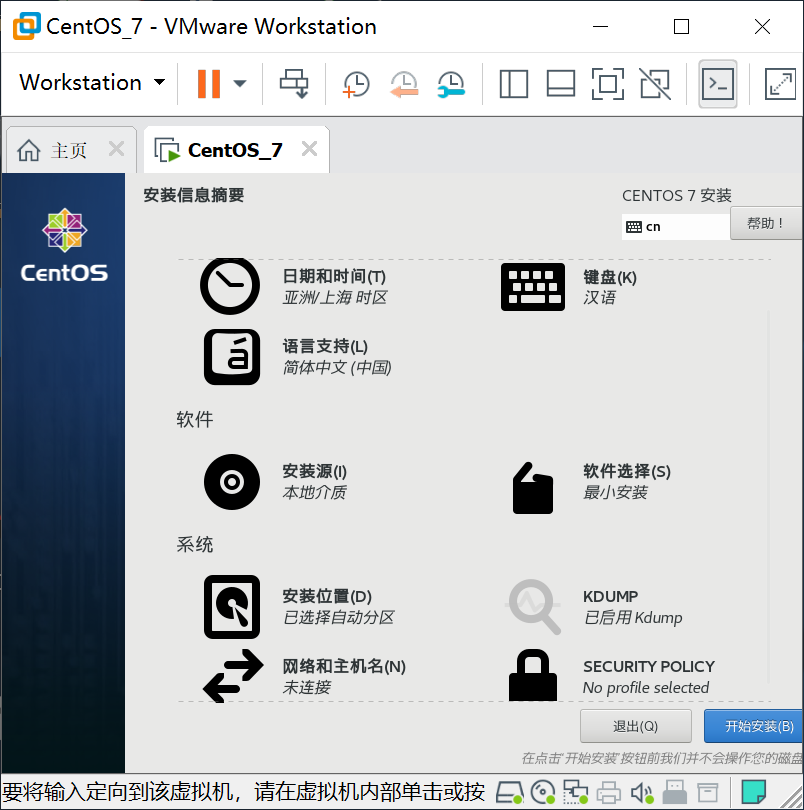Open 网络和主机名 network and hostname

click(x=304, y=676)
